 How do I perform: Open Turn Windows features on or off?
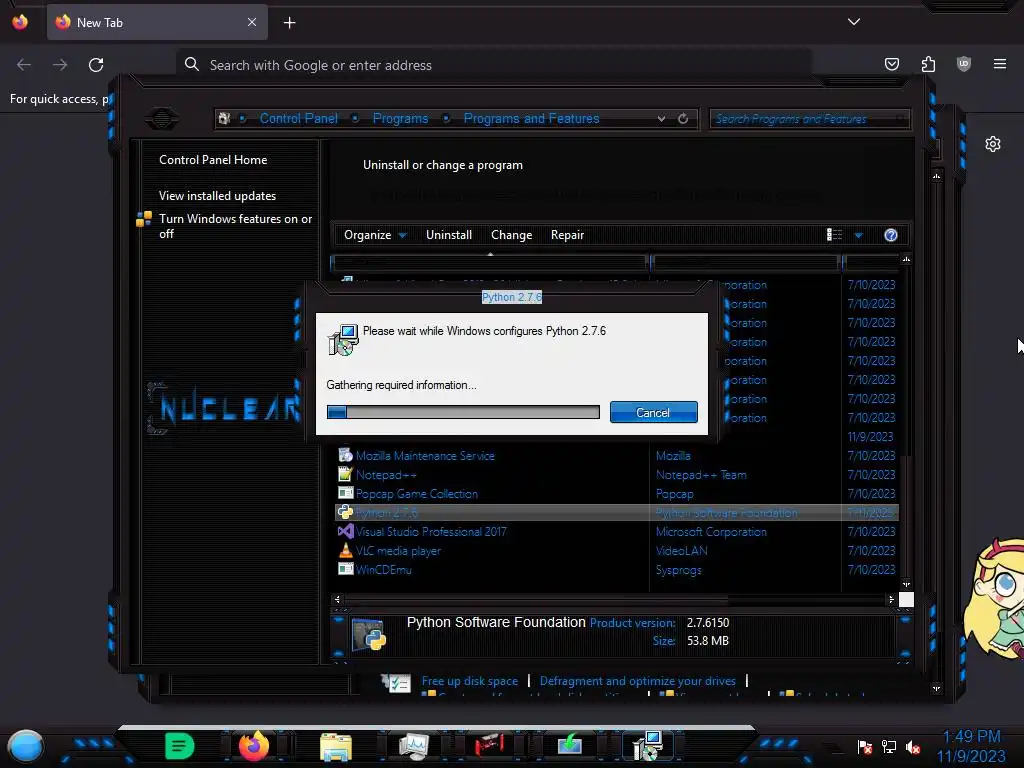(236, 226)
